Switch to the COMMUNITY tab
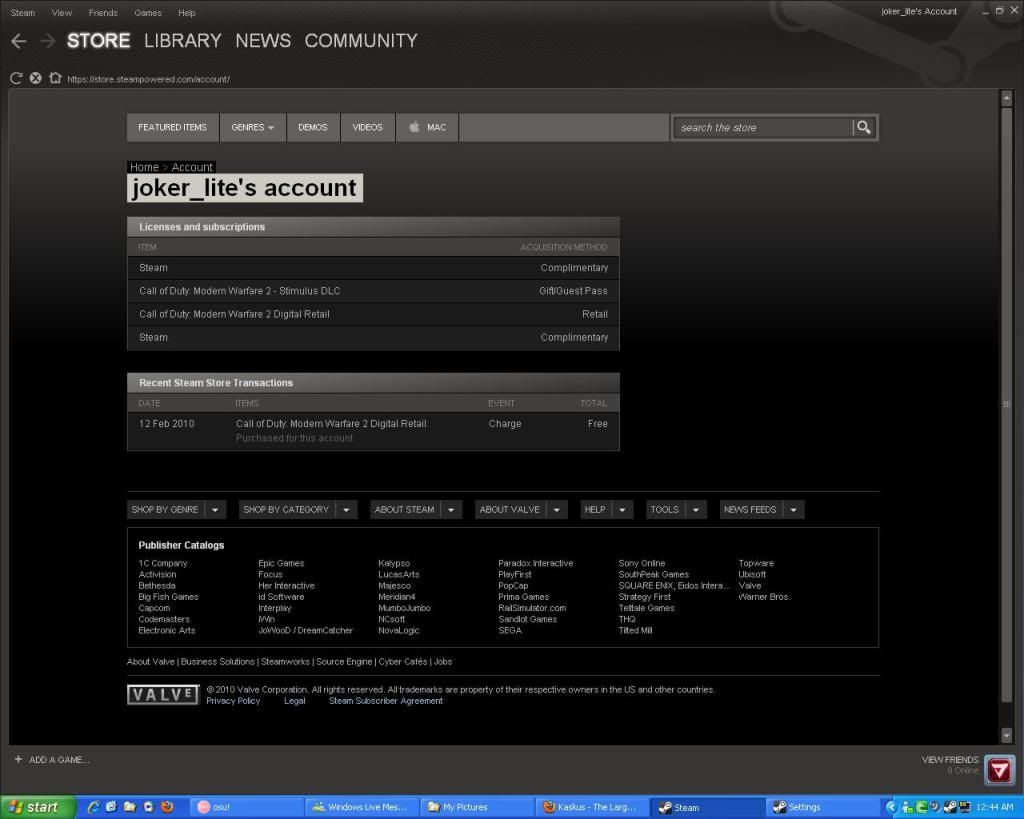The height and width of the screenshot is (819, 1024). tap(361, 40)
